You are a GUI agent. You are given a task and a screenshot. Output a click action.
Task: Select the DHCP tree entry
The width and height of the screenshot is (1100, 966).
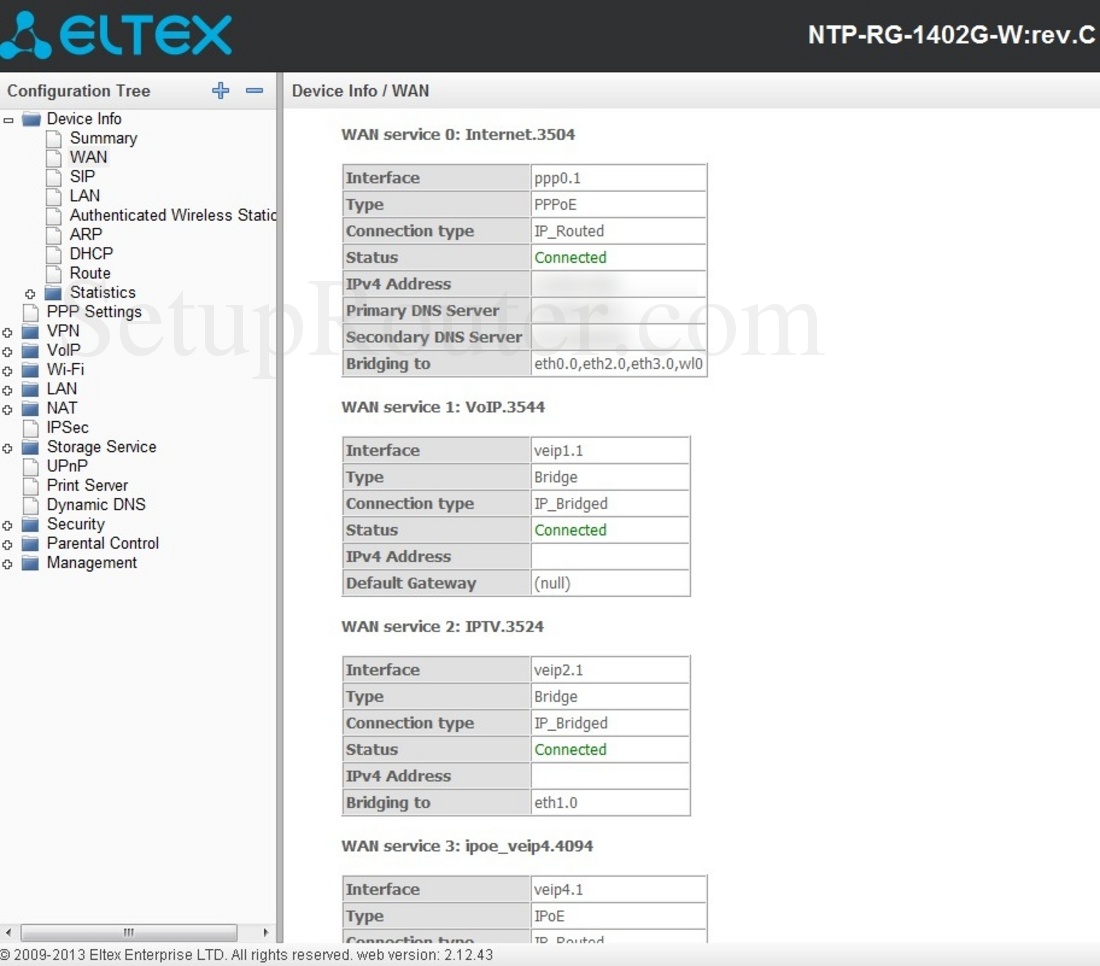pyautogui.click(x=91, y=254)
